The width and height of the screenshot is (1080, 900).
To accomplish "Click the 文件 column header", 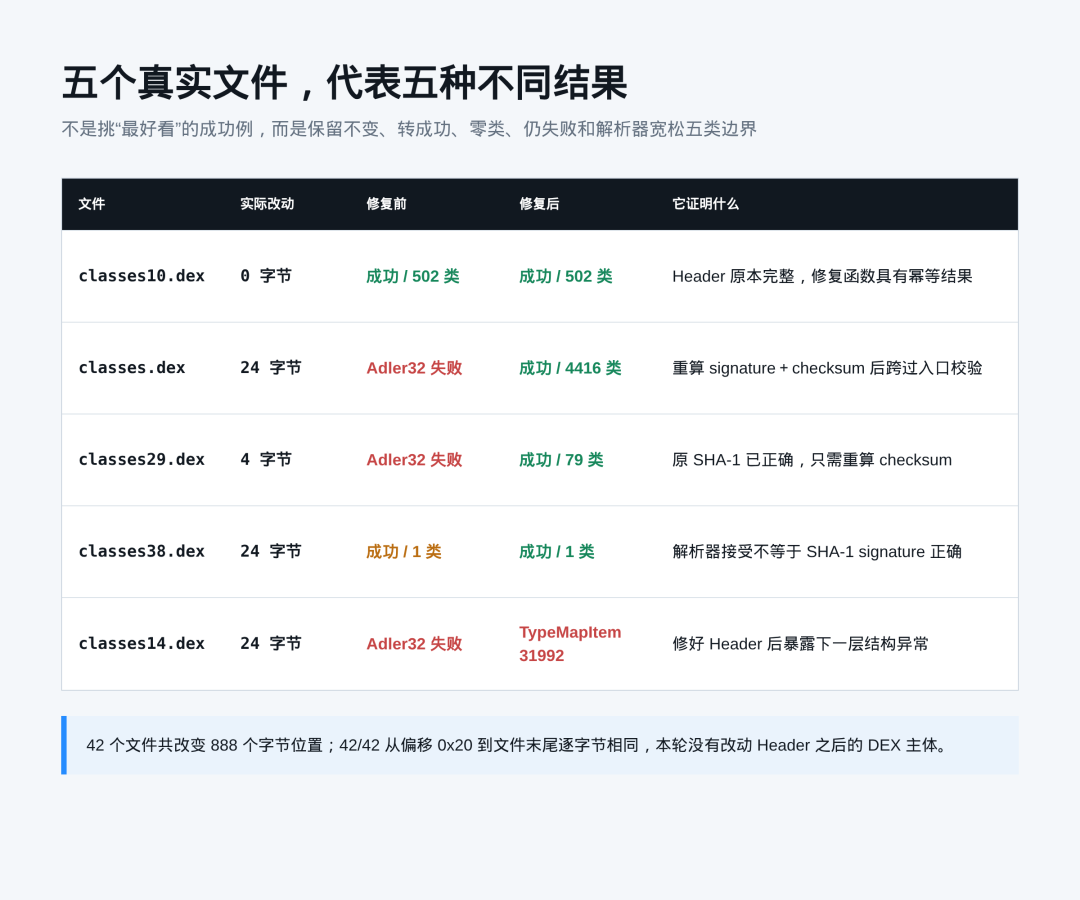I will 92,204.
